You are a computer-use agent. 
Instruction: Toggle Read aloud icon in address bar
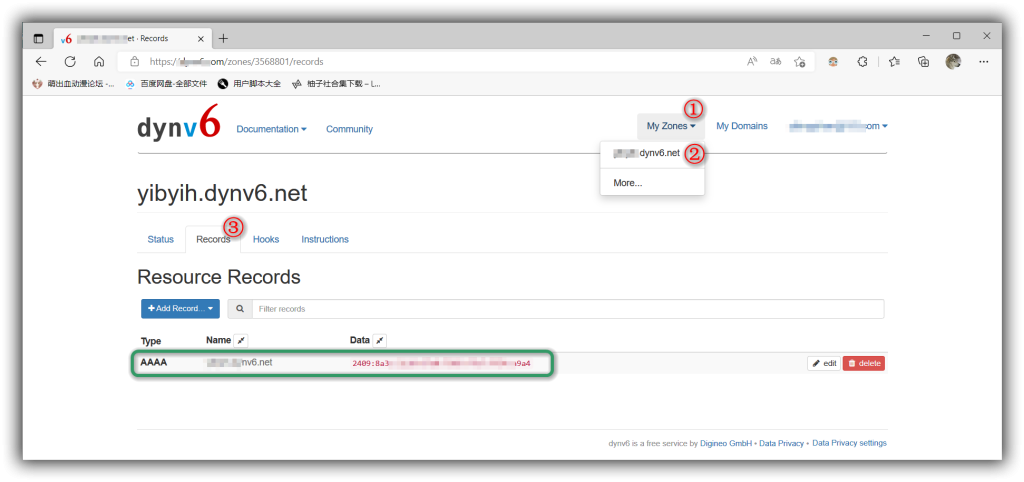(752, 61)
